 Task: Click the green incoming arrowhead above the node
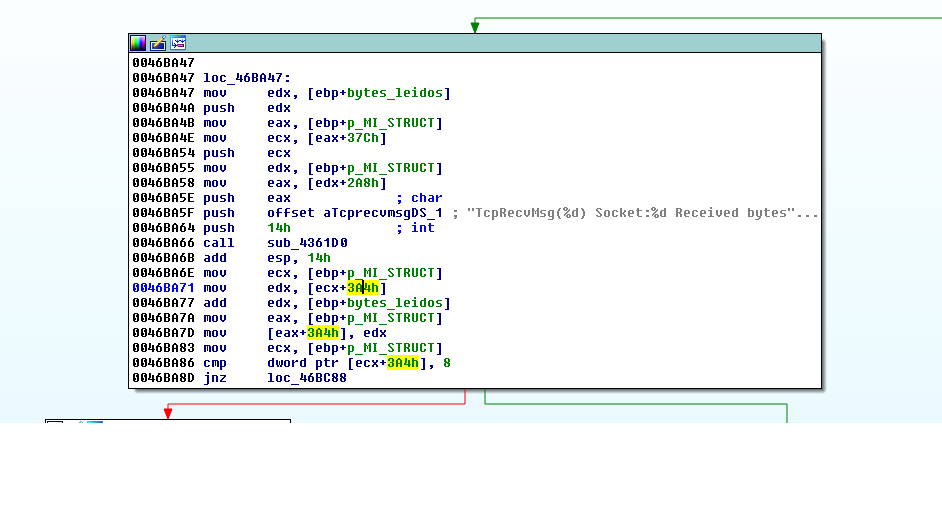(475, 27)
